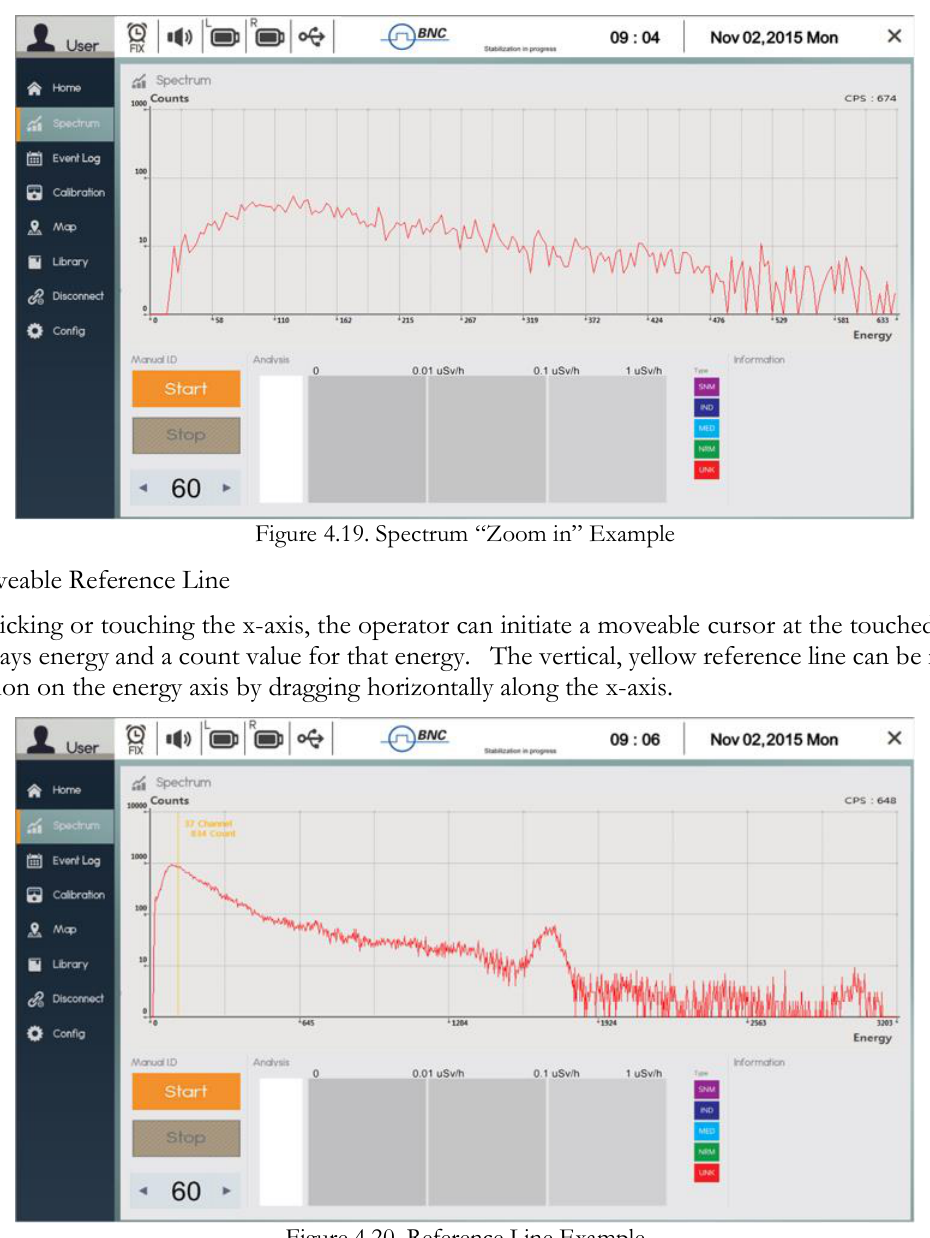
Task: Mute the speaker icon in the 09:06 screenshot
Action: coord(179,740)
